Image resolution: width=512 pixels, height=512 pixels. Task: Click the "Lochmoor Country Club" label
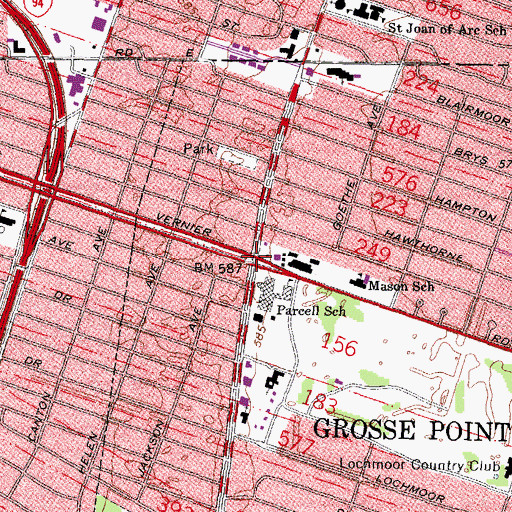pos(419,464)
